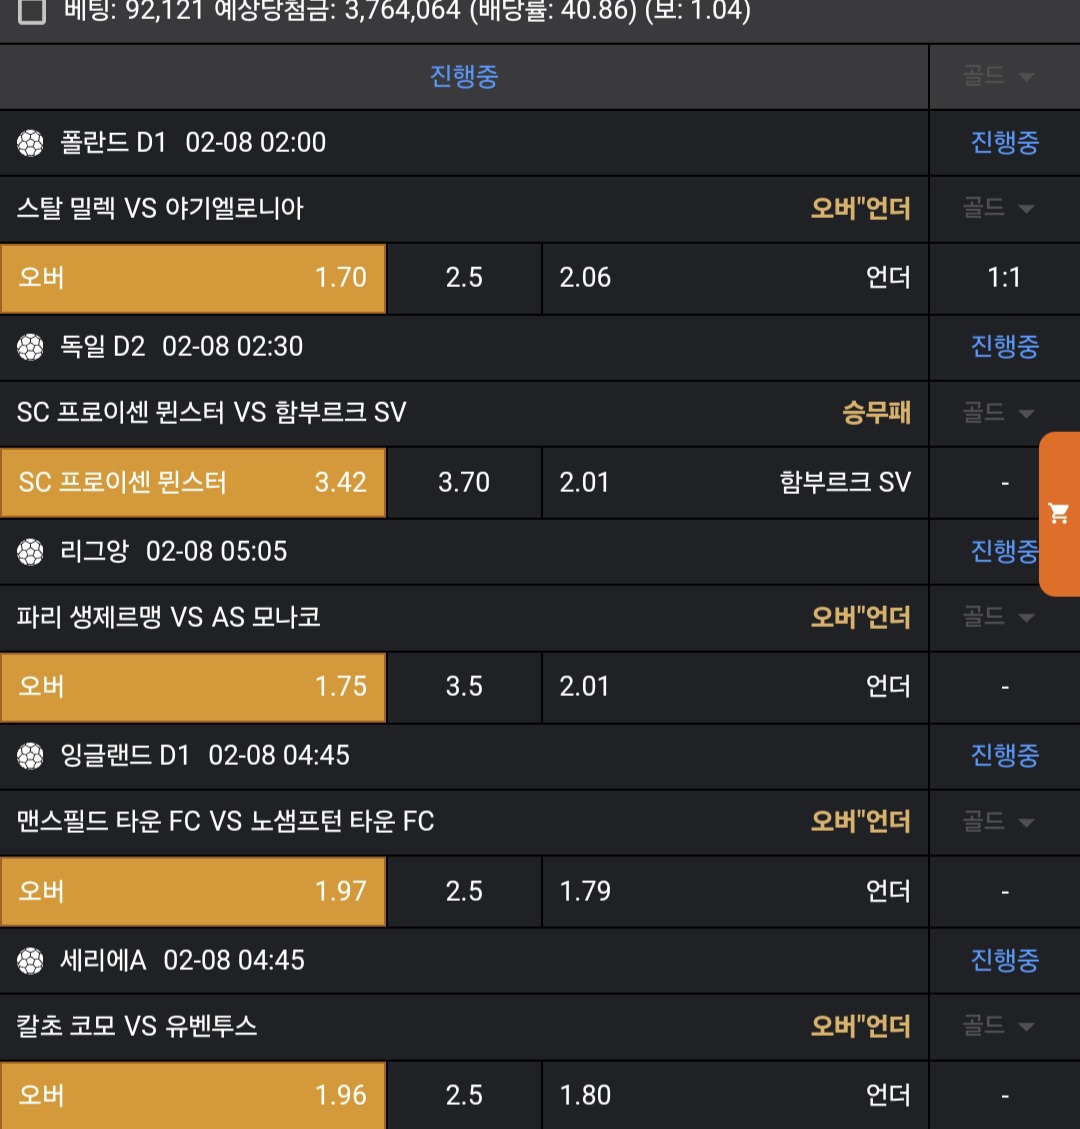Screen dimensions: 1080x1129
Task: Expand the 골드 dropdown for 칼초 코모 match
Action: 1004,1026
